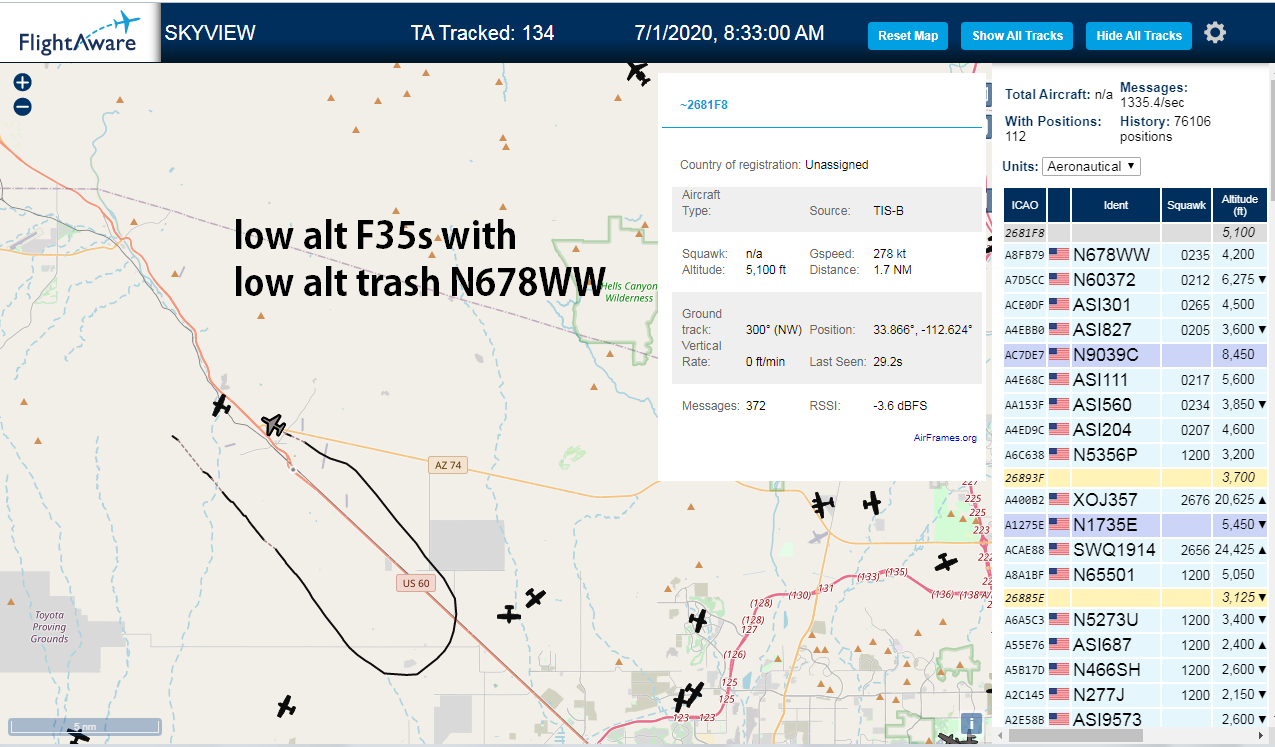The width and height of the screenshot is (1275, 747).
Task: Click the US 60 road shield on map
Action: pos(413,584)
